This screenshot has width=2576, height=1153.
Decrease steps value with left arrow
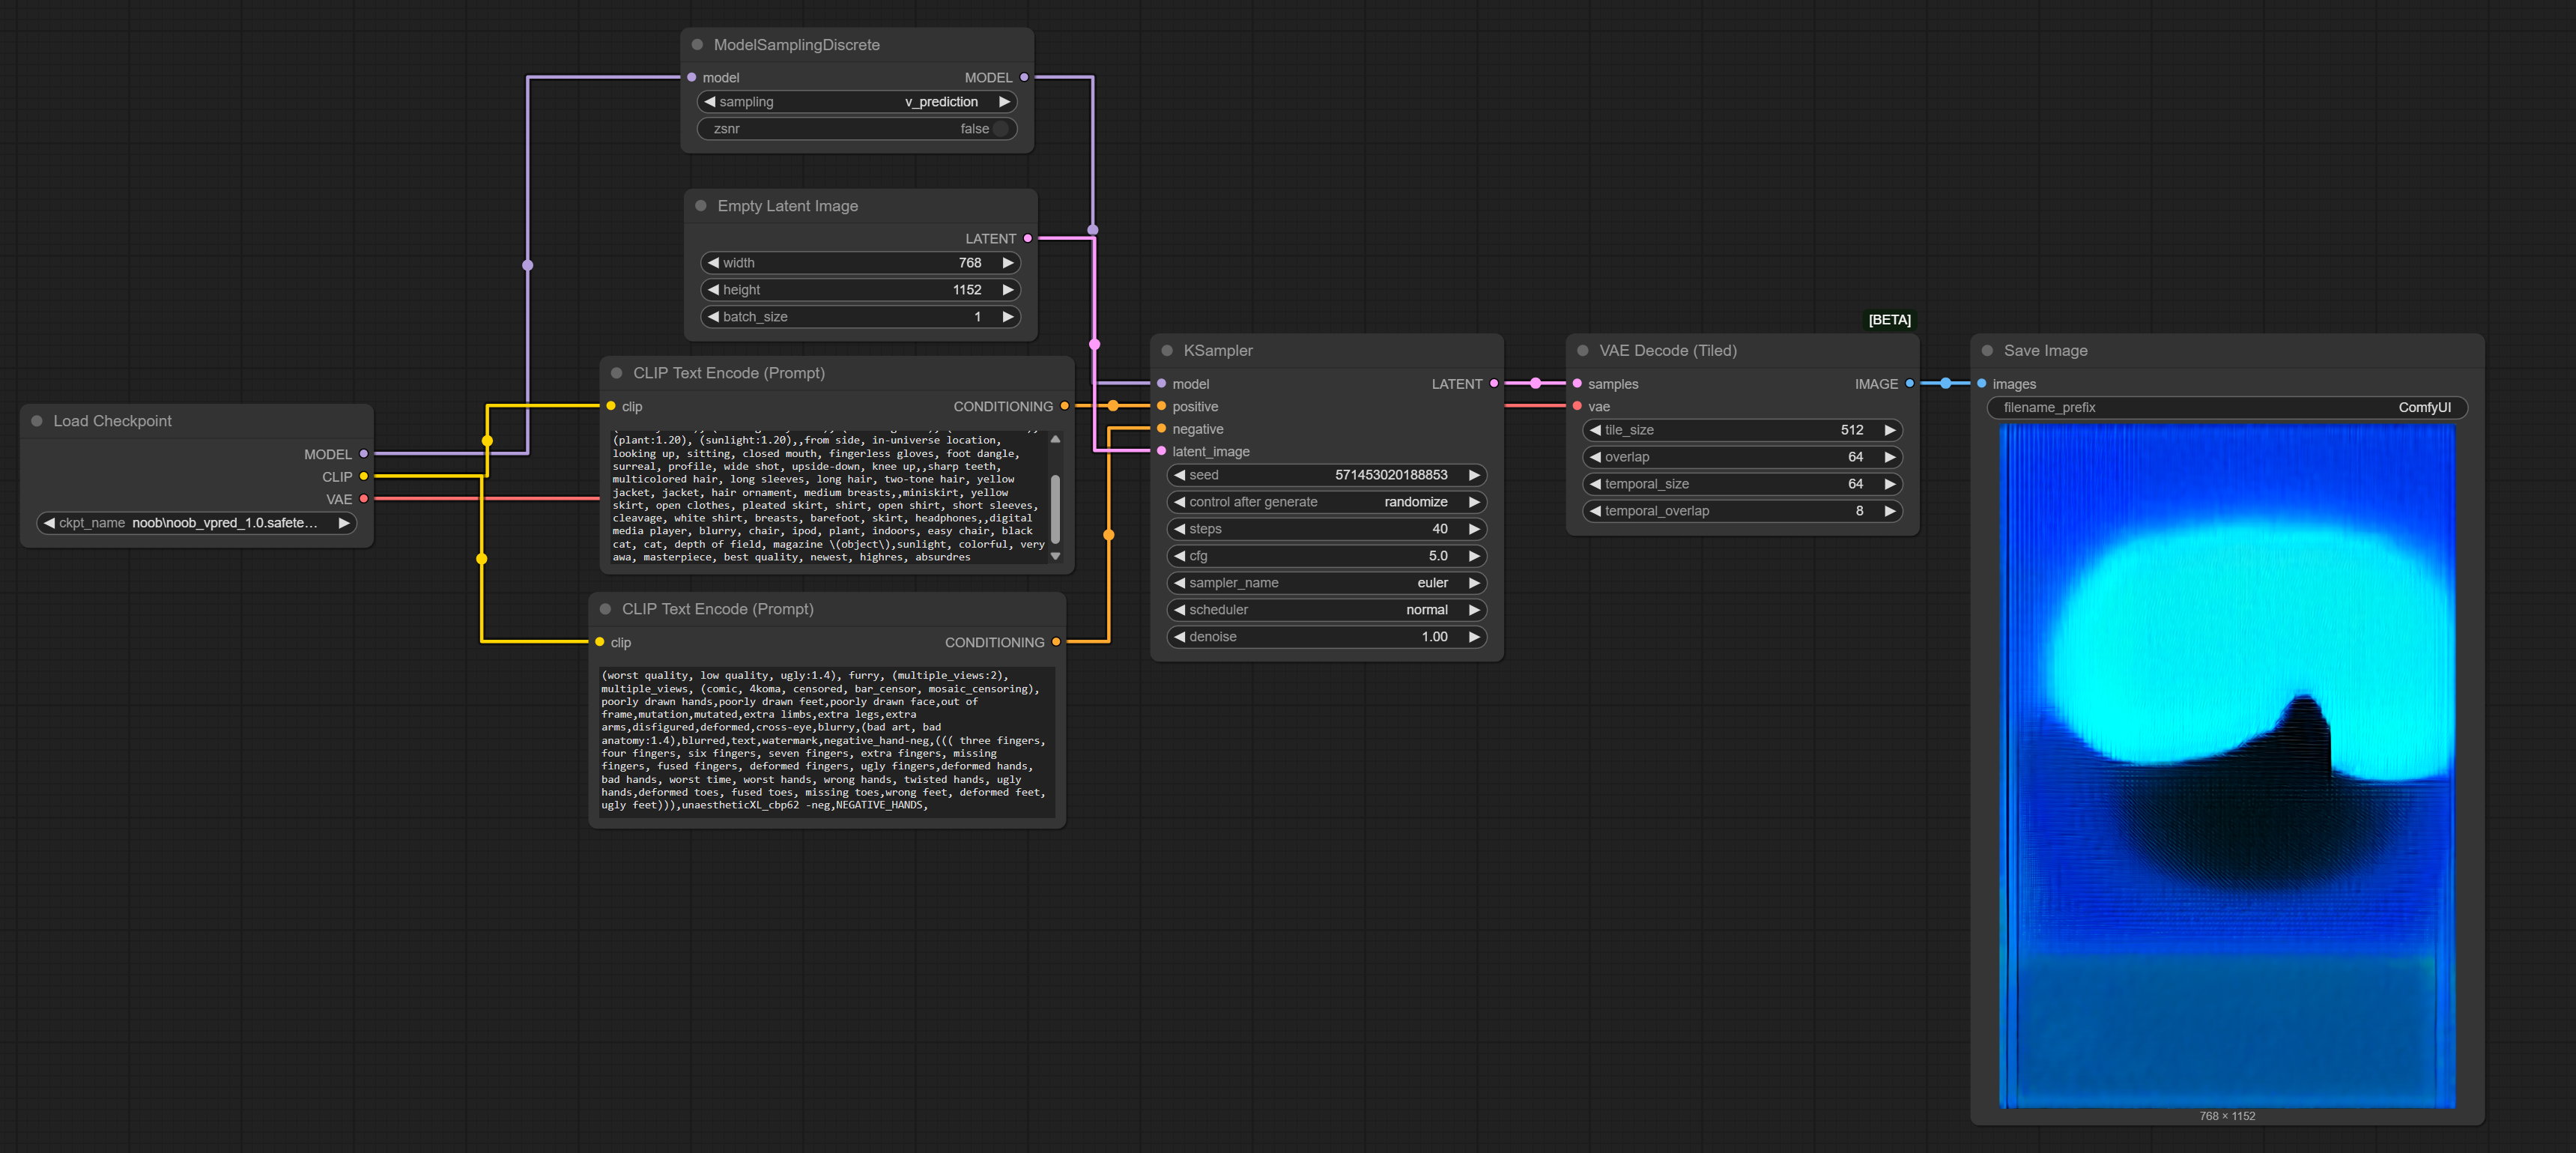click(x=1180, y=529)
